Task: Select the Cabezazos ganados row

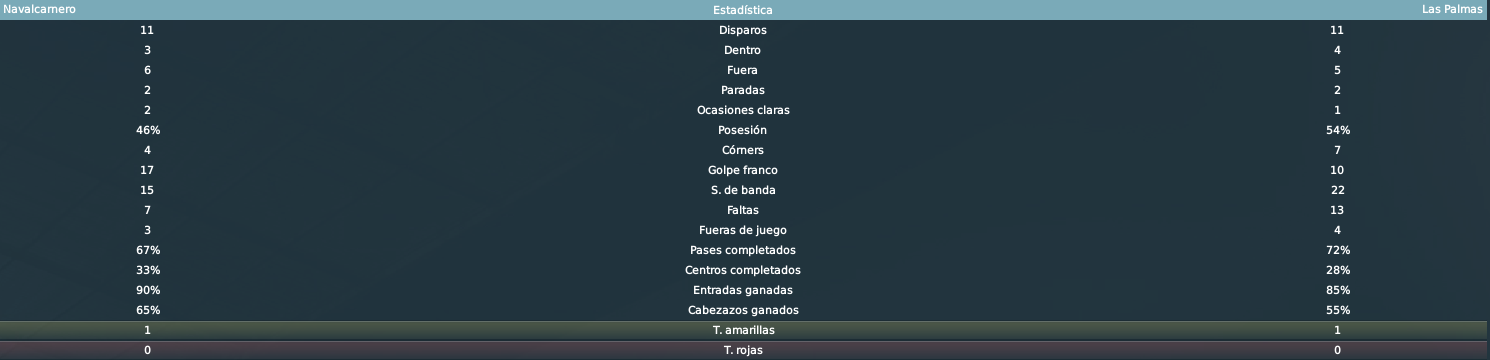Action: click(x=745, y=310)
